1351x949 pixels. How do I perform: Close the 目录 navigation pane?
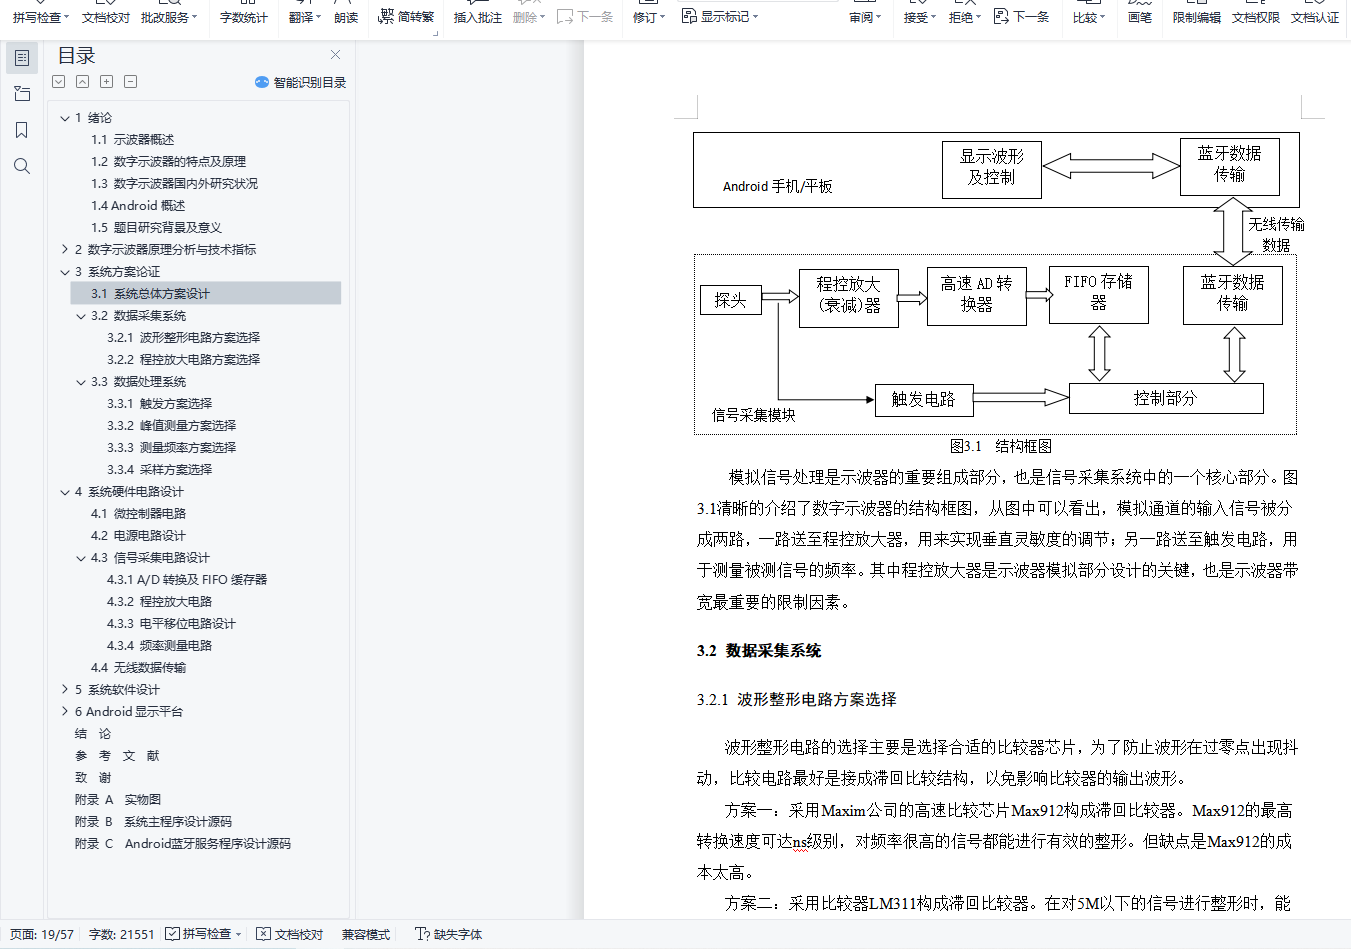(x=335, y=55)
